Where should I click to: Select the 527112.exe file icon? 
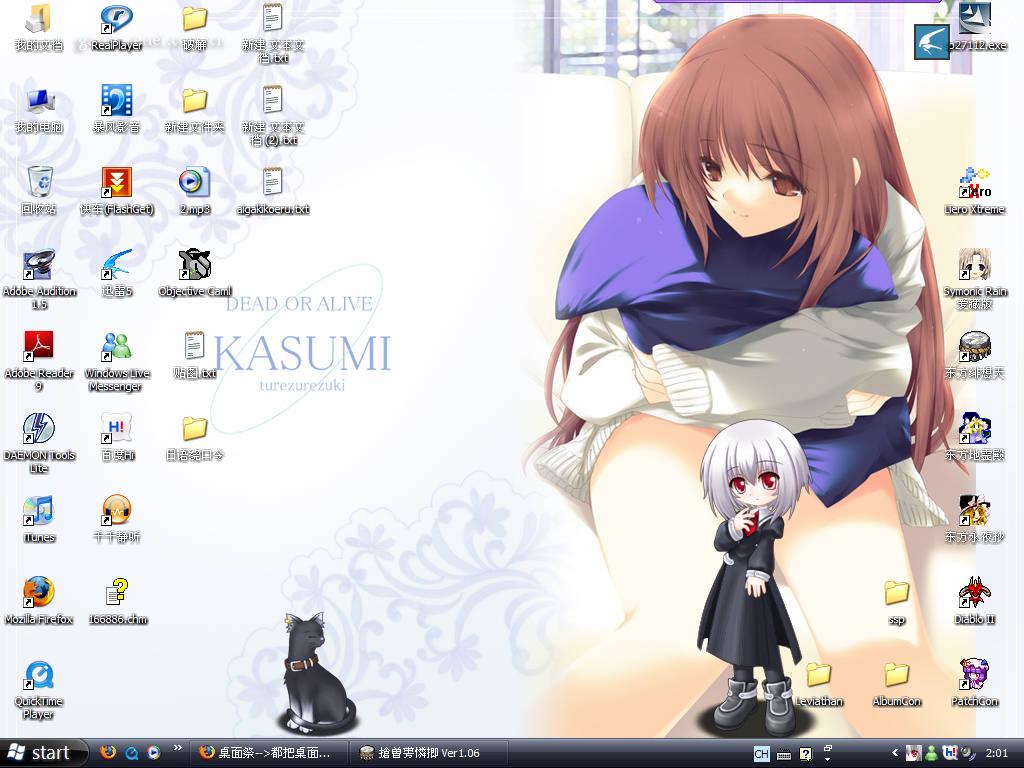[x=975, y=27]
